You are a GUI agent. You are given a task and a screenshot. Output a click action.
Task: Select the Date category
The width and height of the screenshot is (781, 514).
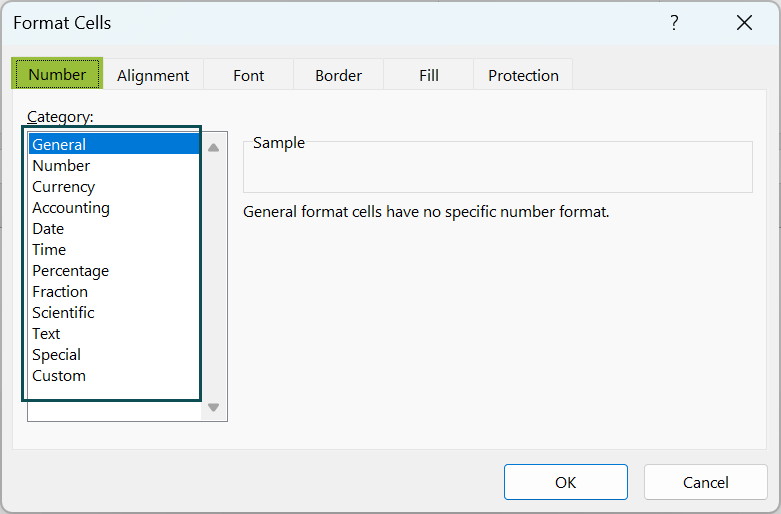tap(114, 228)
